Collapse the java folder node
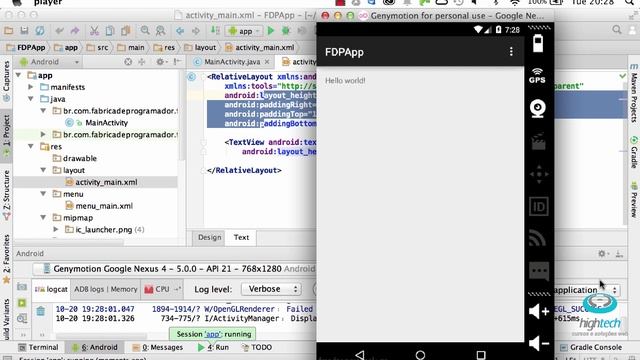 [x=31, y=99]
